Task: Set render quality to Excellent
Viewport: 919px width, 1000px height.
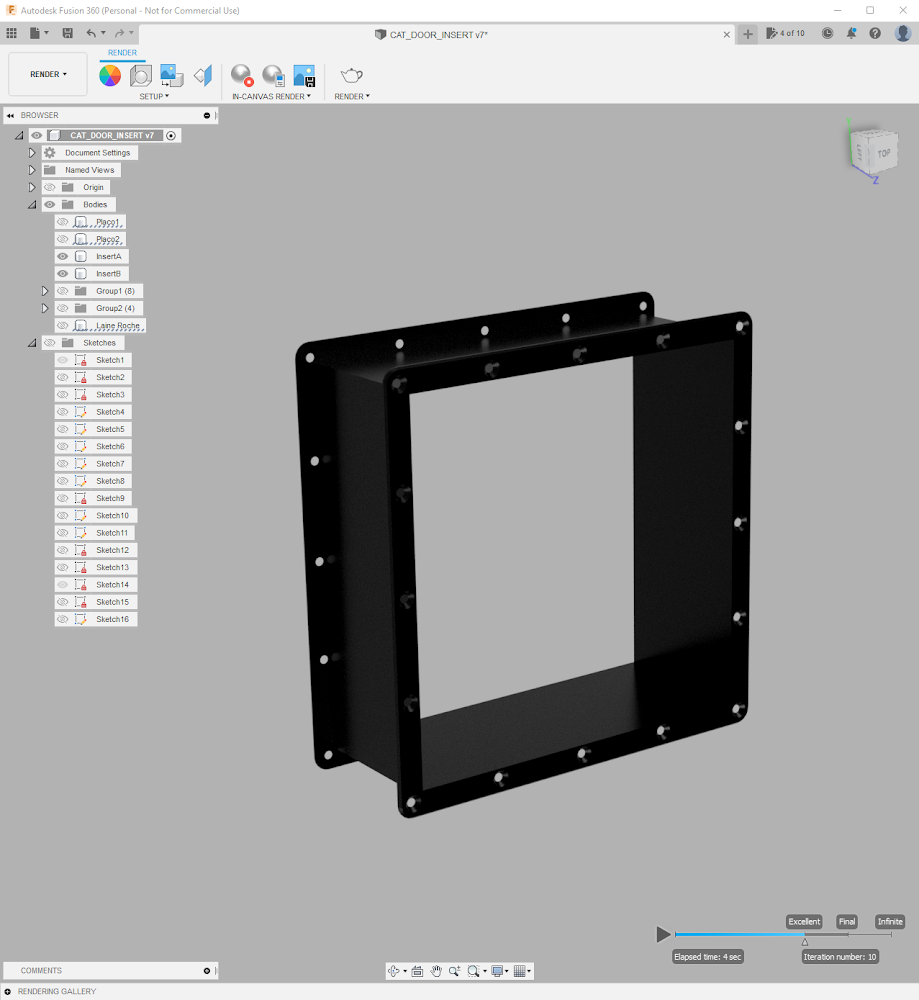Action: click(x=803, y=921)
